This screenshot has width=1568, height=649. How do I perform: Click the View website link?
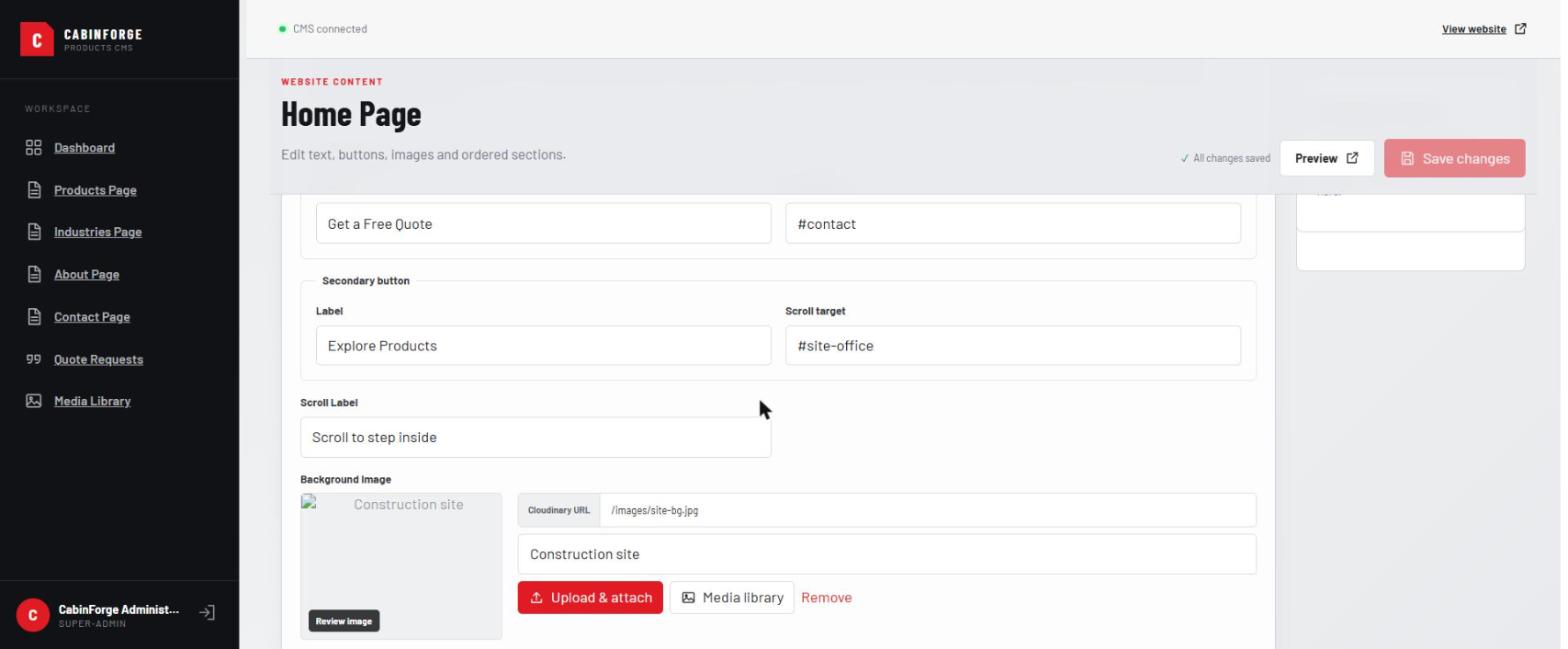1473,29
